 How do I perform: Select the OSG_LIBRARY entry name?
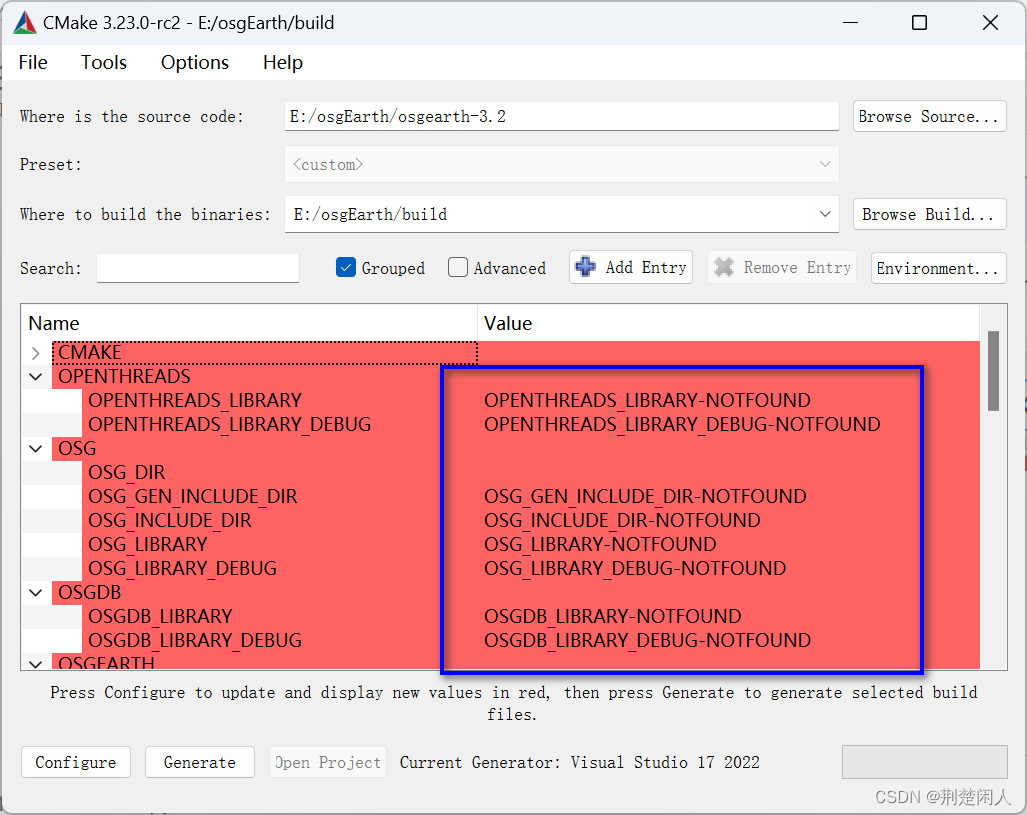pos(147,544)
